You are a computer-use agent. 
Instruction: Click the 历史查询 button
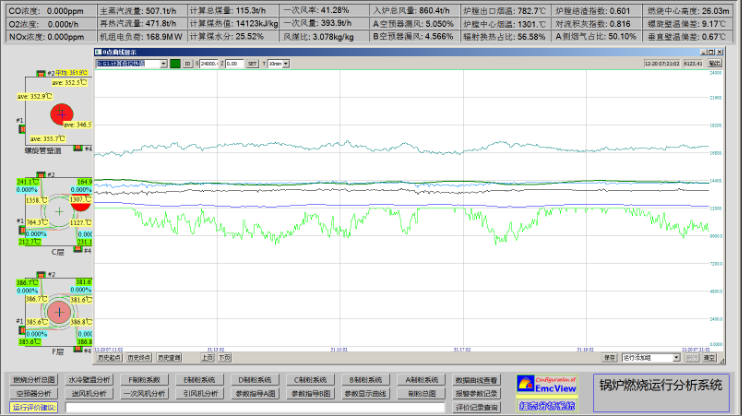click(x=169, y=357)
